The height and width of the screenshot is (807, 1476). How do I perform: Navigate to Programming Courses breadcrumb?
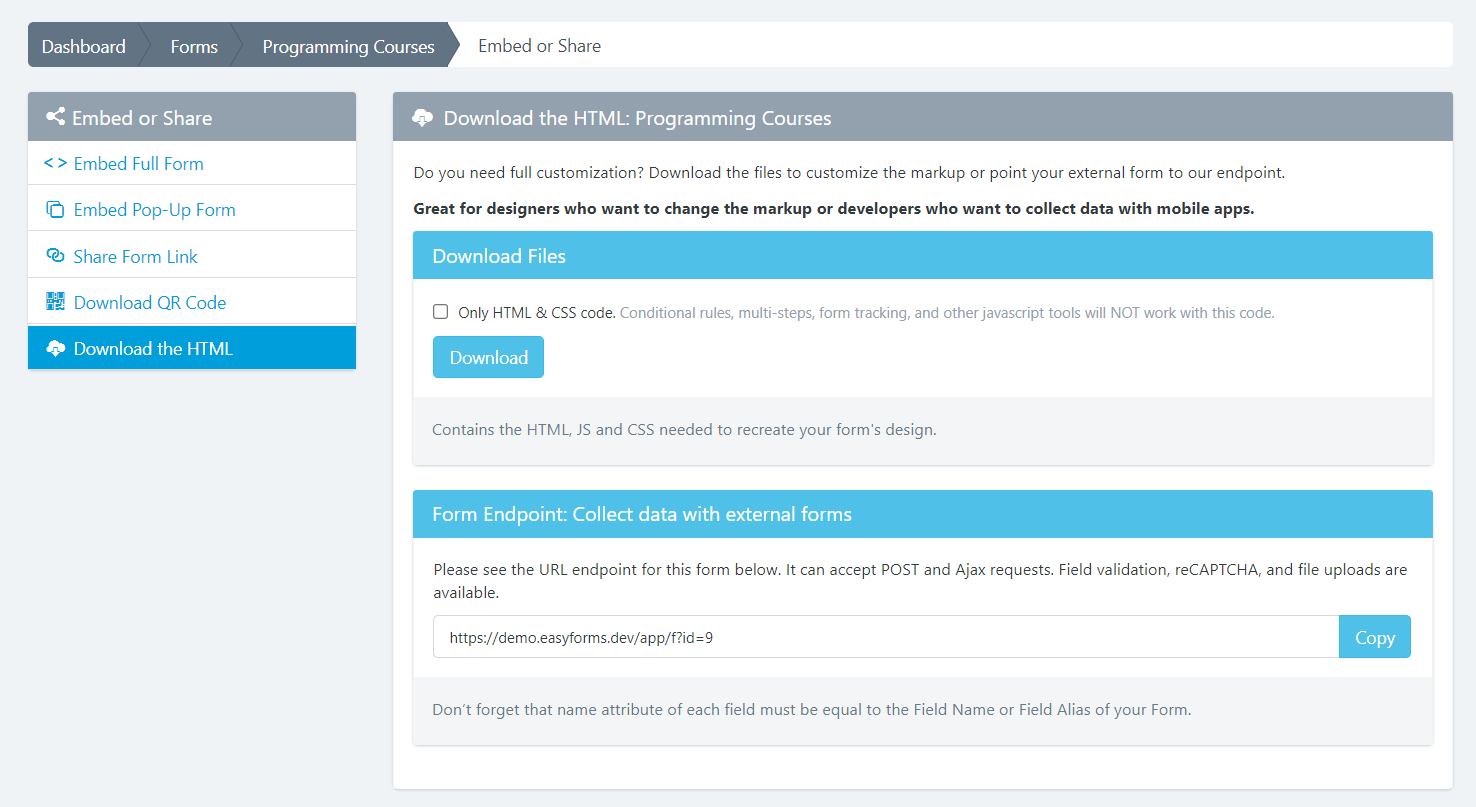[348, 46]
